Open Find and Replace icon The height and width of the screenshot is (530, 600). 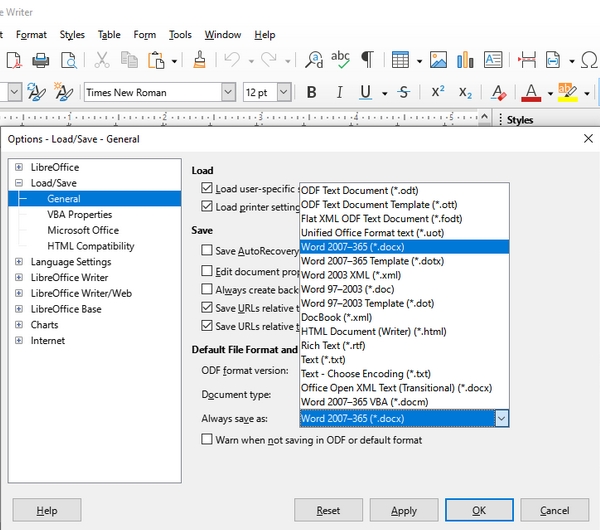(314, 60)
